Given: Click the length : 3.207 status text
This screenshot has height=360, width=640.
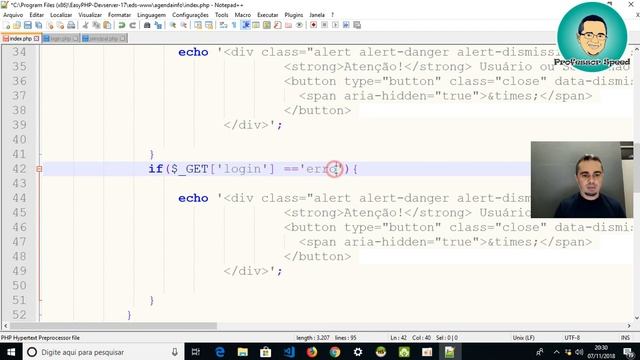Looking at the screenshot, I should click(313, 338).
